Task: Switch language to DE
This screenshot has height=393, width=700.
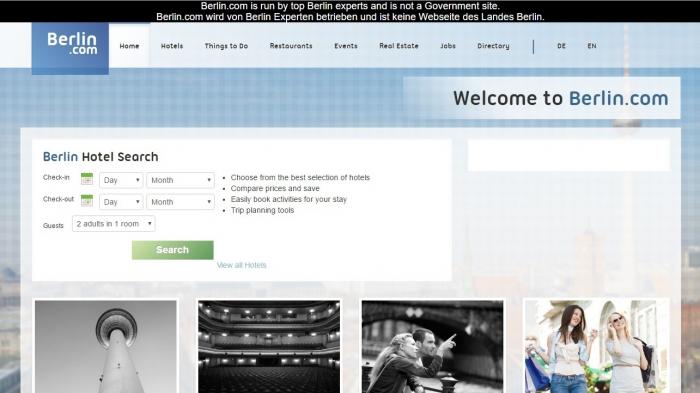Action: (561, 46)
